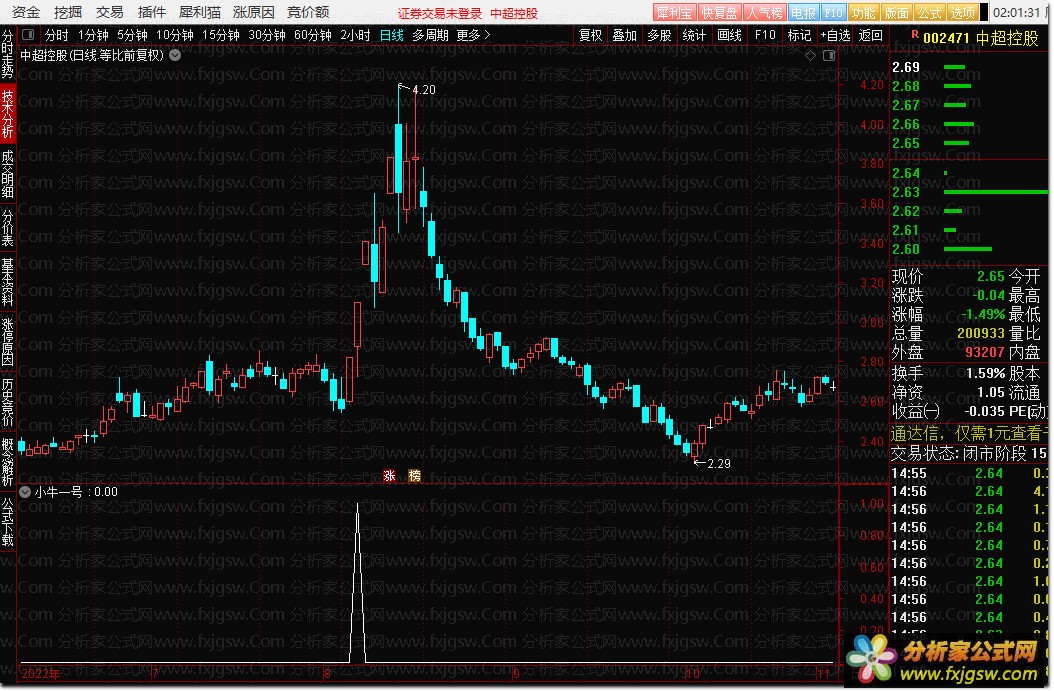Open the 交易 menu
The width and height of the screenshot is (1054, 691).
point(109,12)
